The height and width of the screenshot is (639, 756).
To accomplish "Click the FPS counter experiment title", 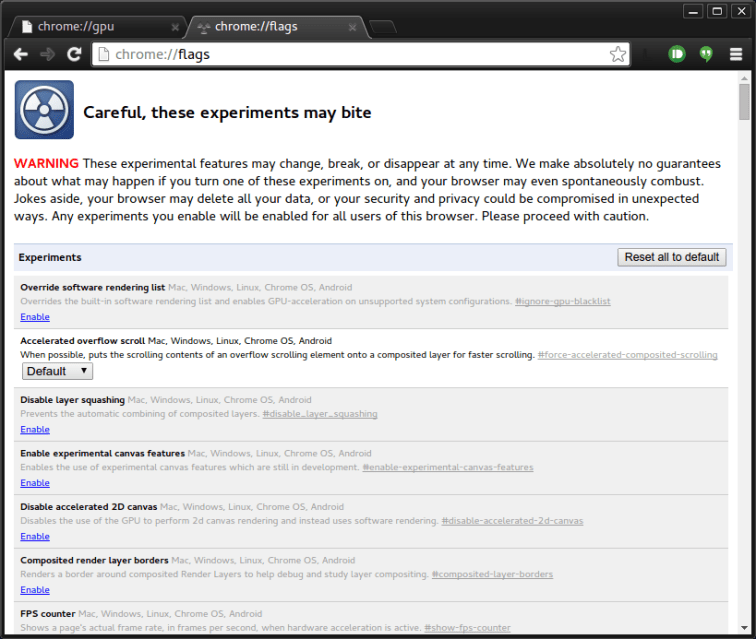I will (48, 614).
